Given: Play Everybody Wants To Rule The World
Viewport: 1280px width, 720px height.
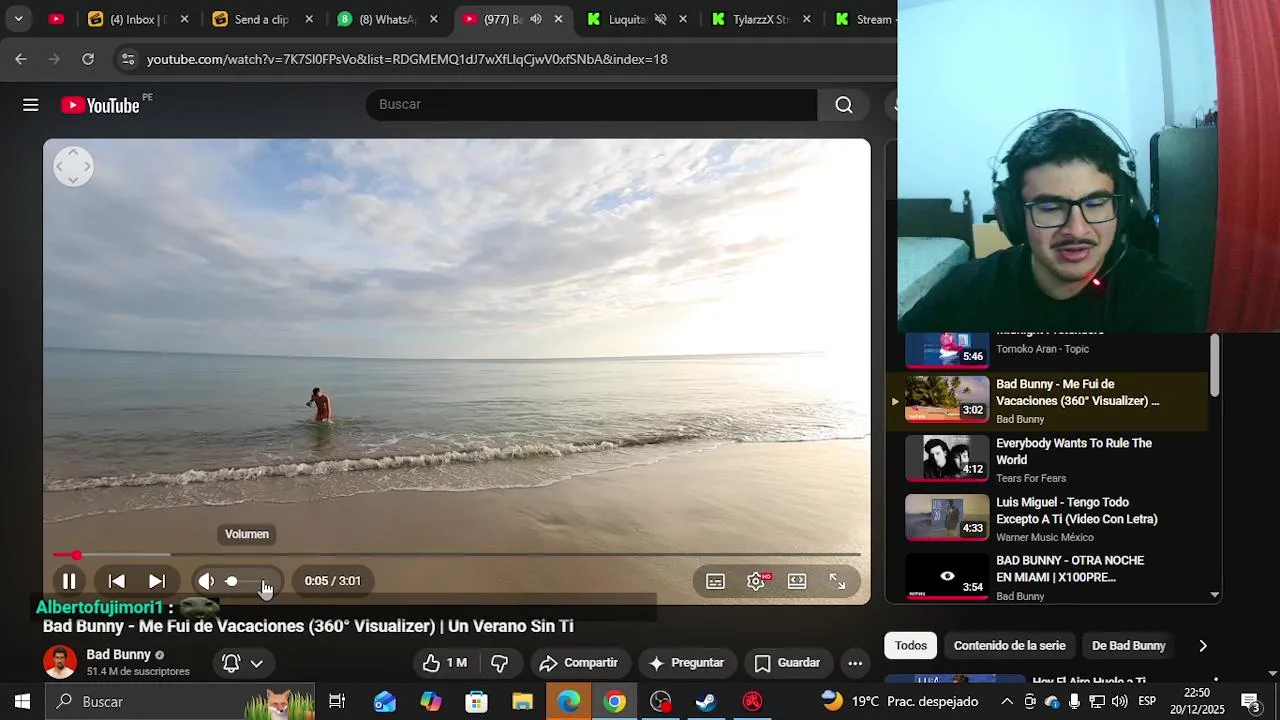Looking at the screenshot, I should (x=1046, y=460).
